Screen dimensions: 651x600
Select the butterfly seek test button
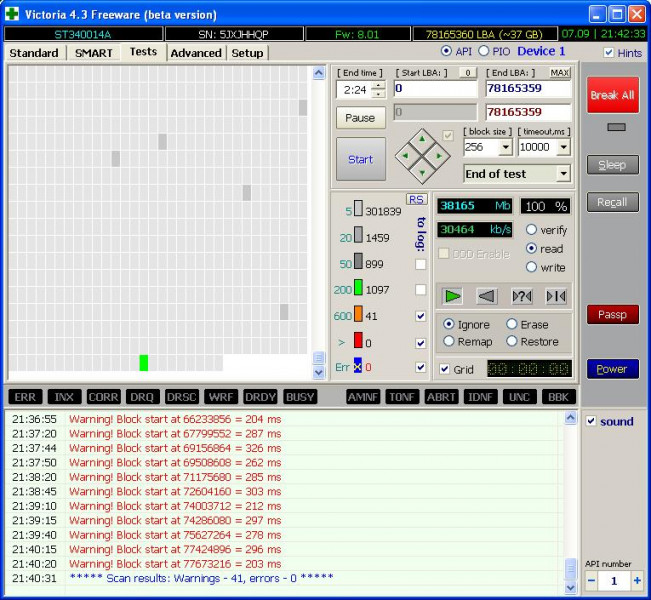[556, 296]
